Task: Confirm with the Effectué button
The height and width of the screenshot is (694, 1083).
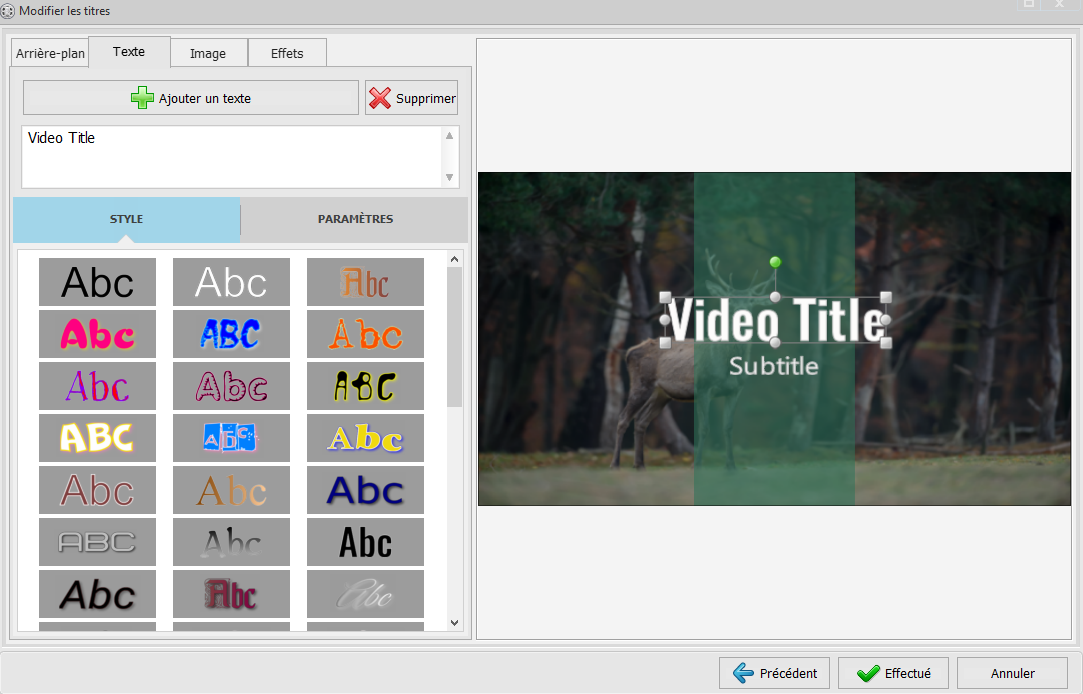Action: point(893,673)
